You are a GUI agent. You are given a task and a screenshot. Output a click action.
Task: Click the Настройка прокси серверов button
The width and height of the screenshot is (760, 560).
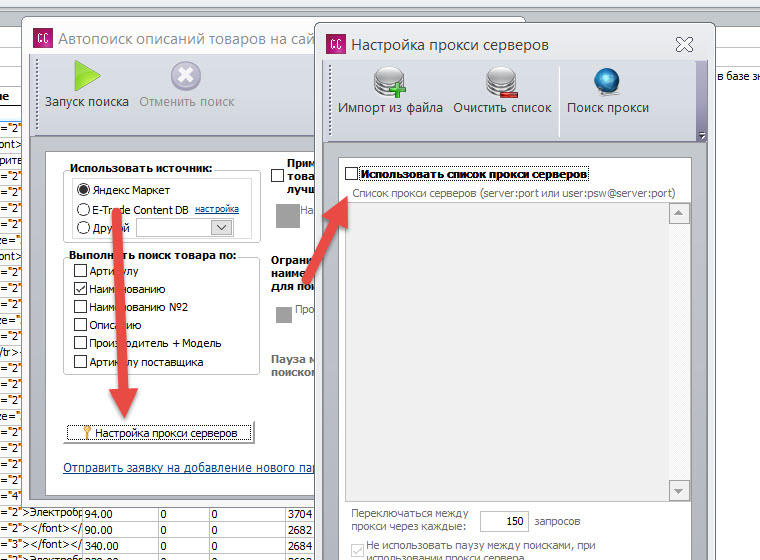point(160,432)
